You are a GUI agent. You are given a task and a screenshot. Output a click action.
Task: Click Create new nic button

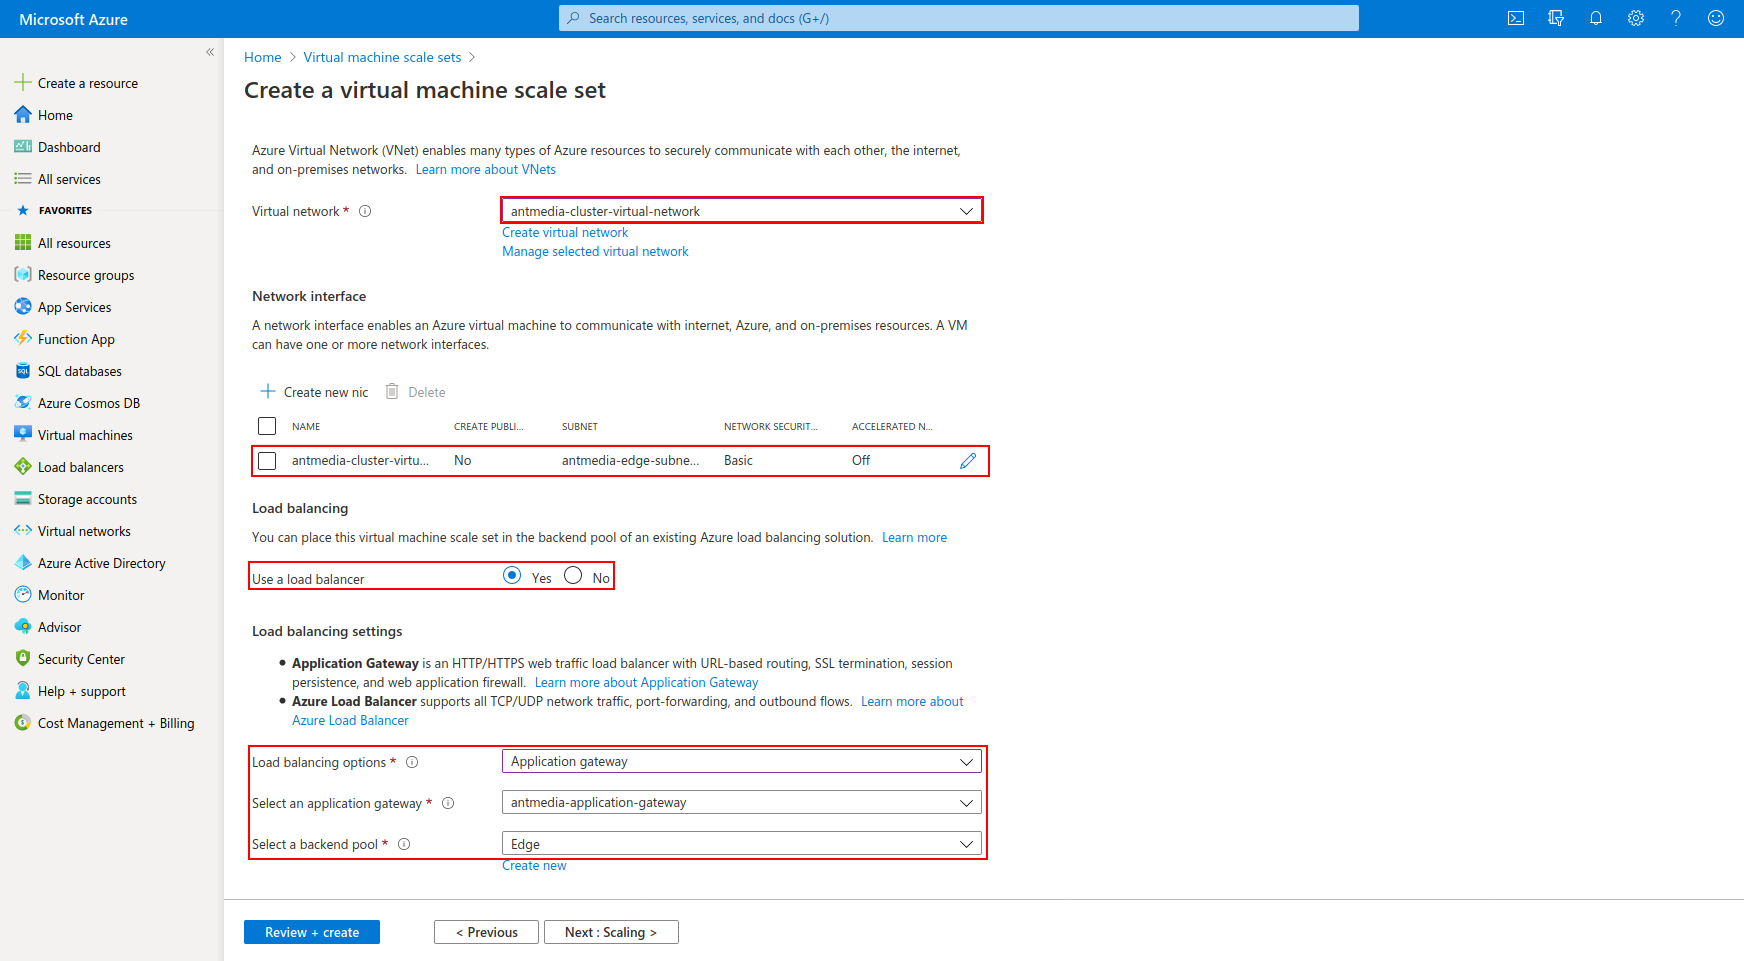[x=314, y=392]
